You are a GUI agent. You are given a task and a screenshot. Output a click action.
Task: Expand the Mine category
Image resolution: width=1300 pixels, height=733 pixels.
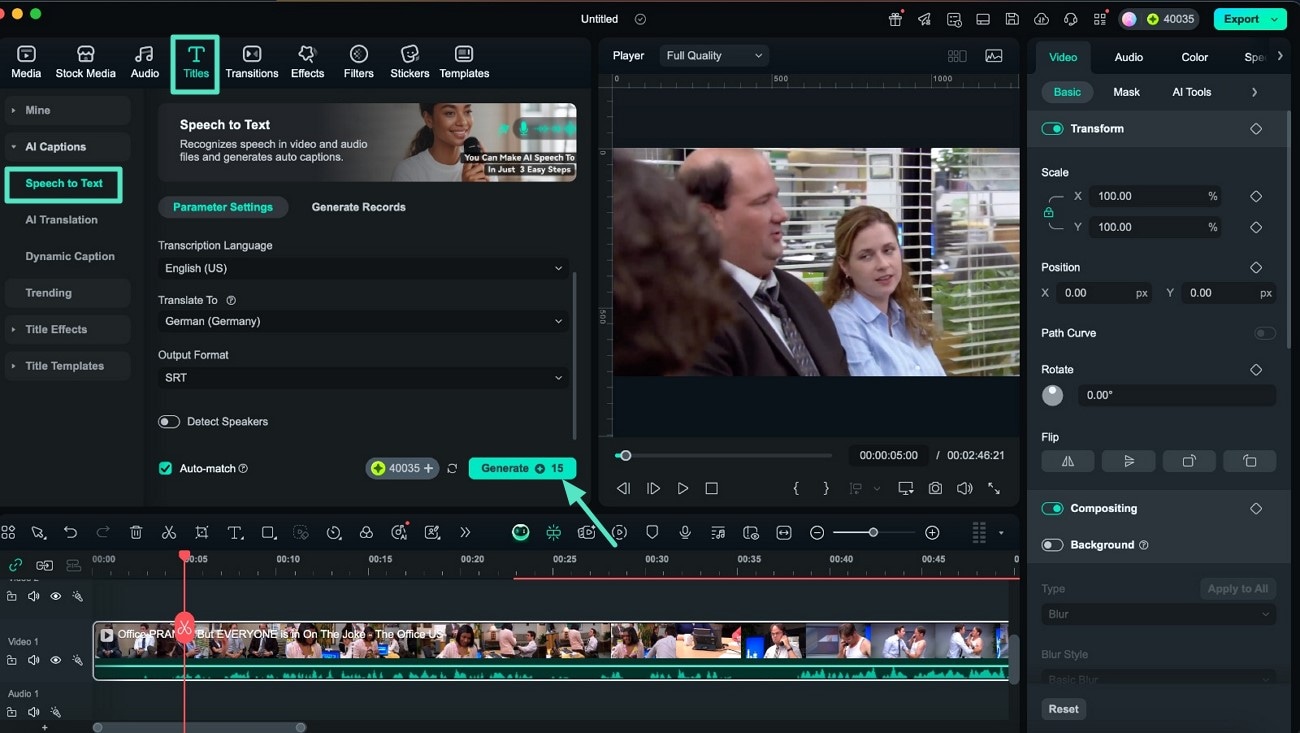click(x=67, y=110)
